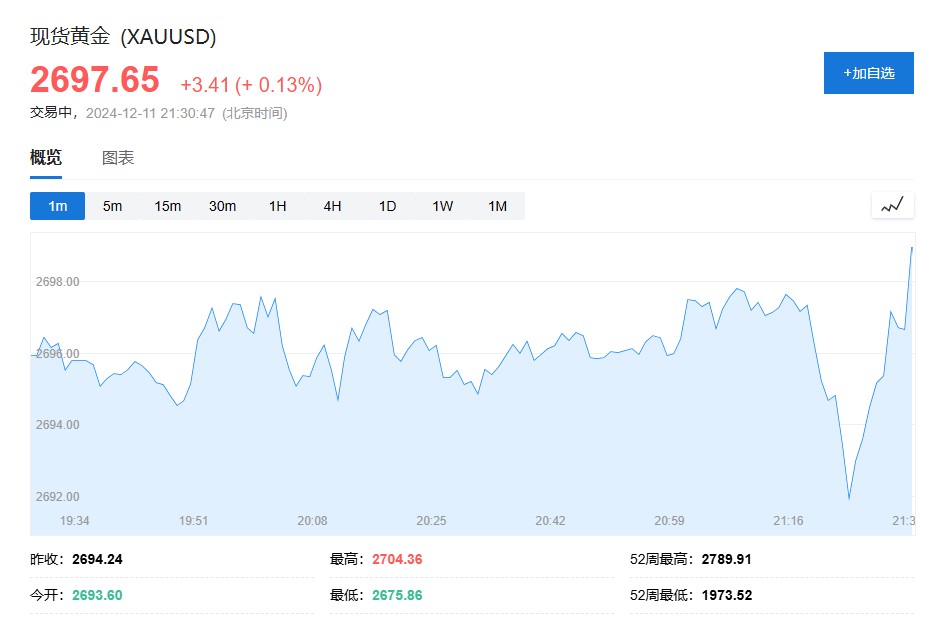Click the 52周最高 value 2789.91
The width and height of the screenshot is (941, 627).
(x=726, y=560)
